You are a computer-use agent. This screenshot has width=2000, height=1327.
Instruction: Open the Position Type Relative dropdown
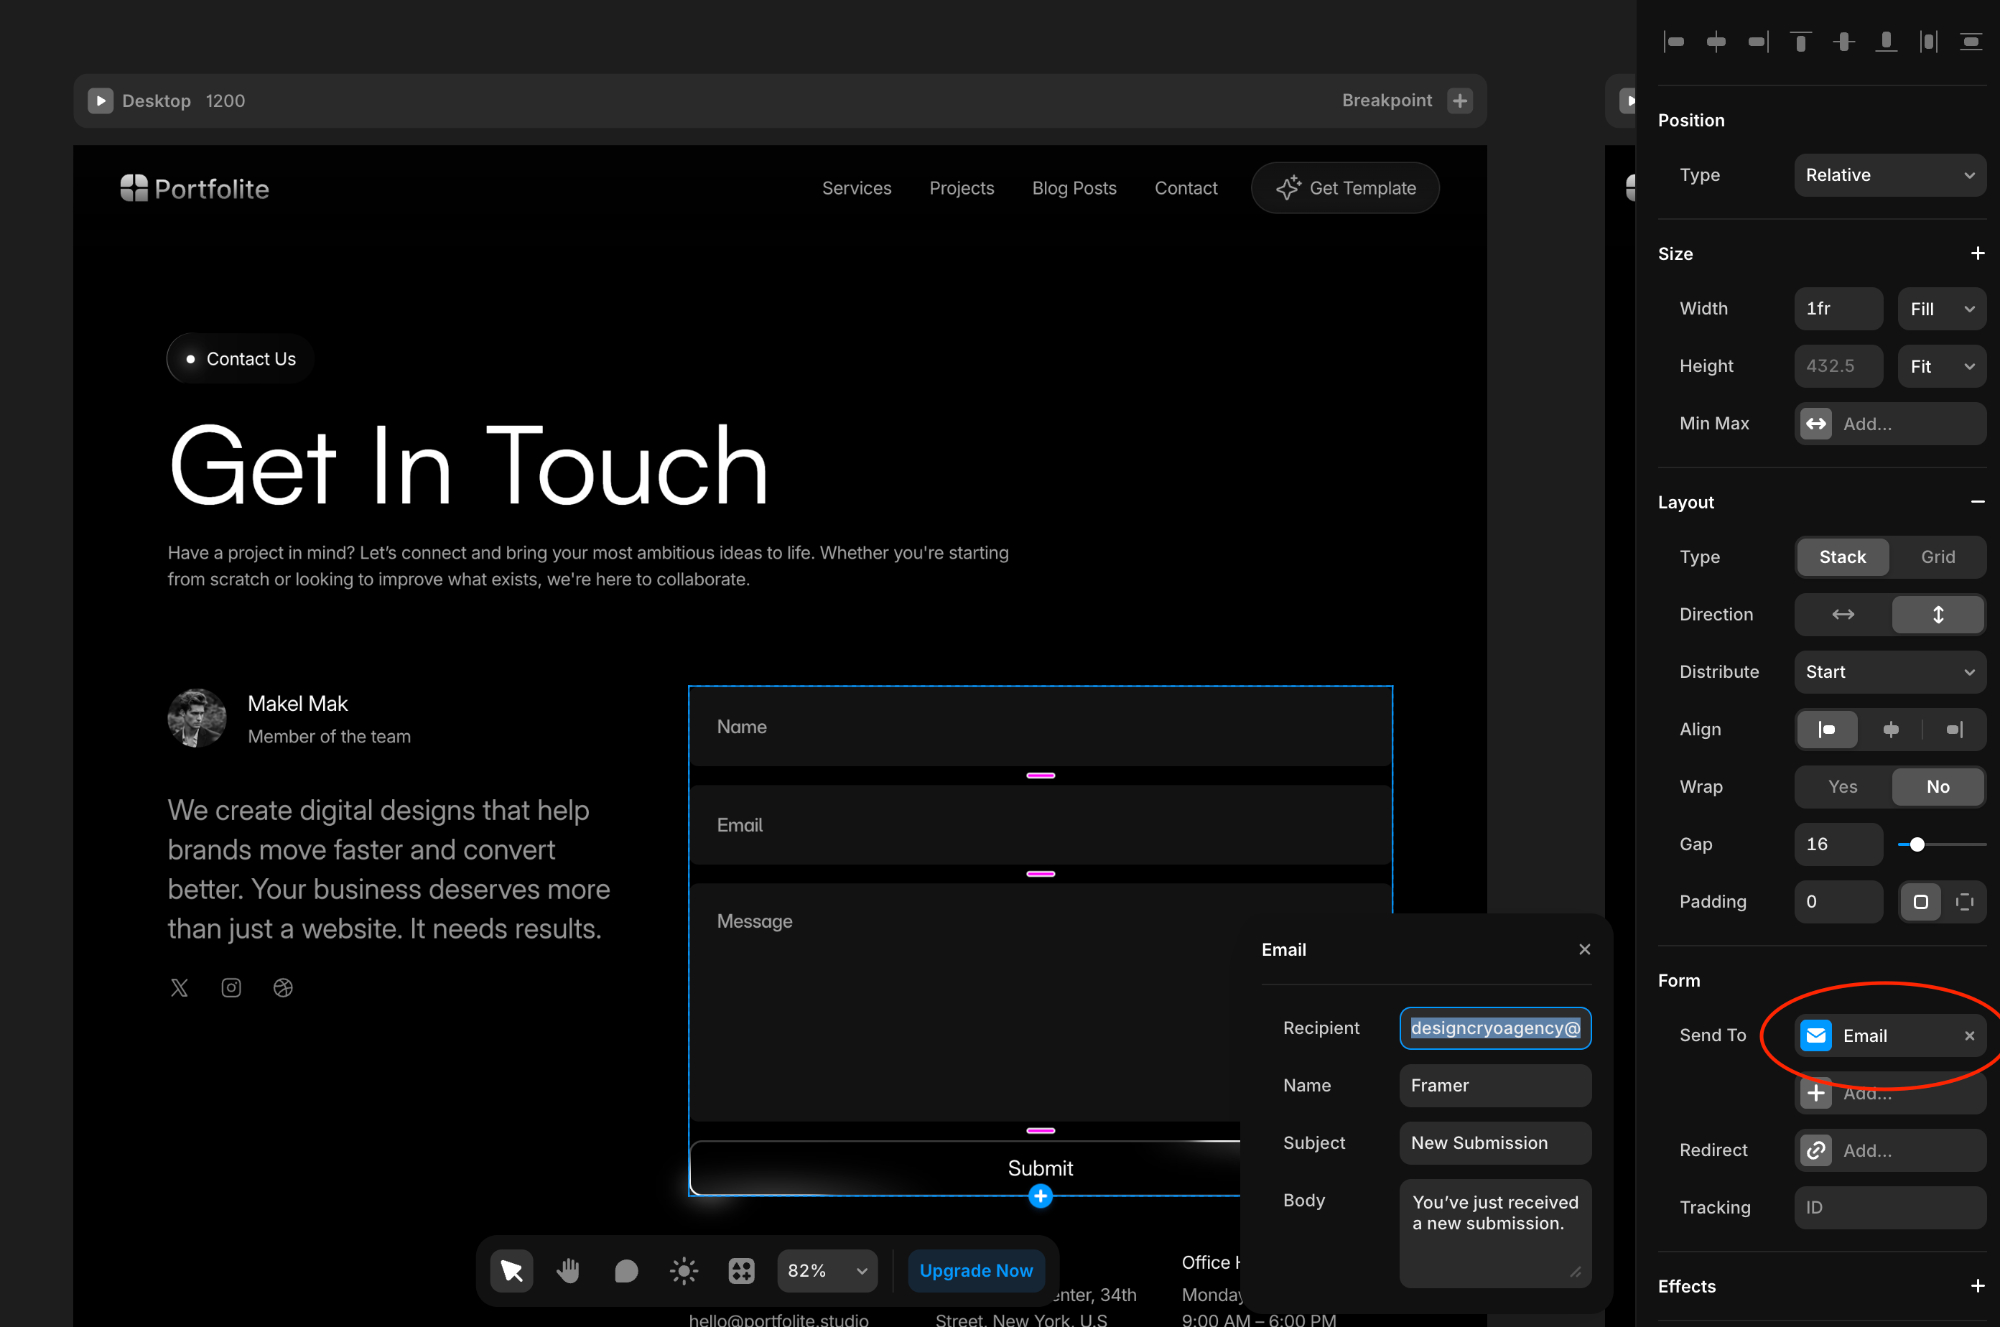click(x=1889, y=175)
